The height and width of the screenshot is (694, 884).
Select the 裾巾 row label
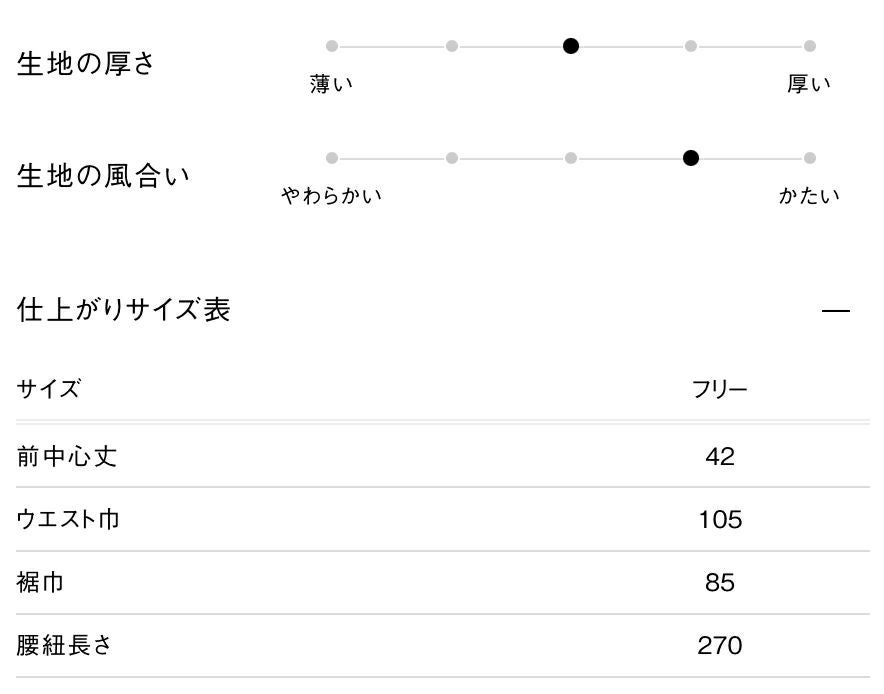(x=41, y=583)
